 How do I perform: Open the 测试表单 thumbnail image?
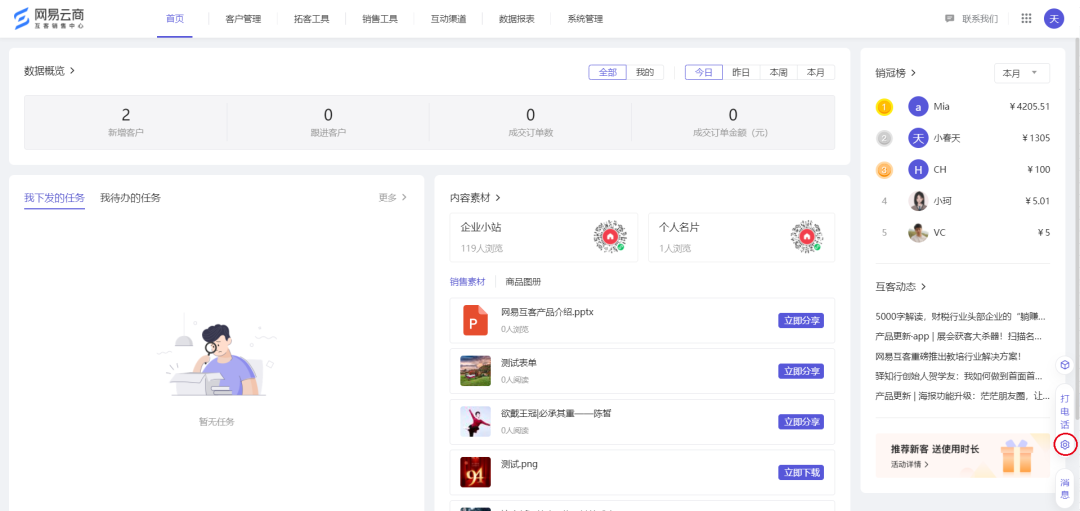point(475,371)
